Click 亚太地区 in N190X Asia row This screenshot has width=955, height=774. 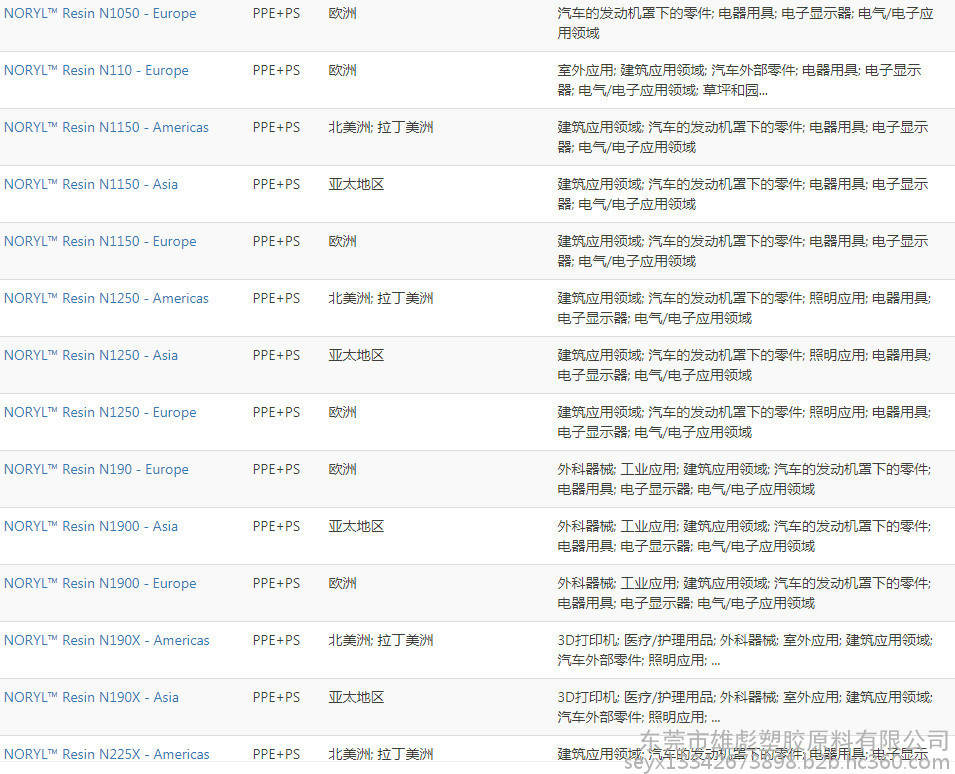356,698
